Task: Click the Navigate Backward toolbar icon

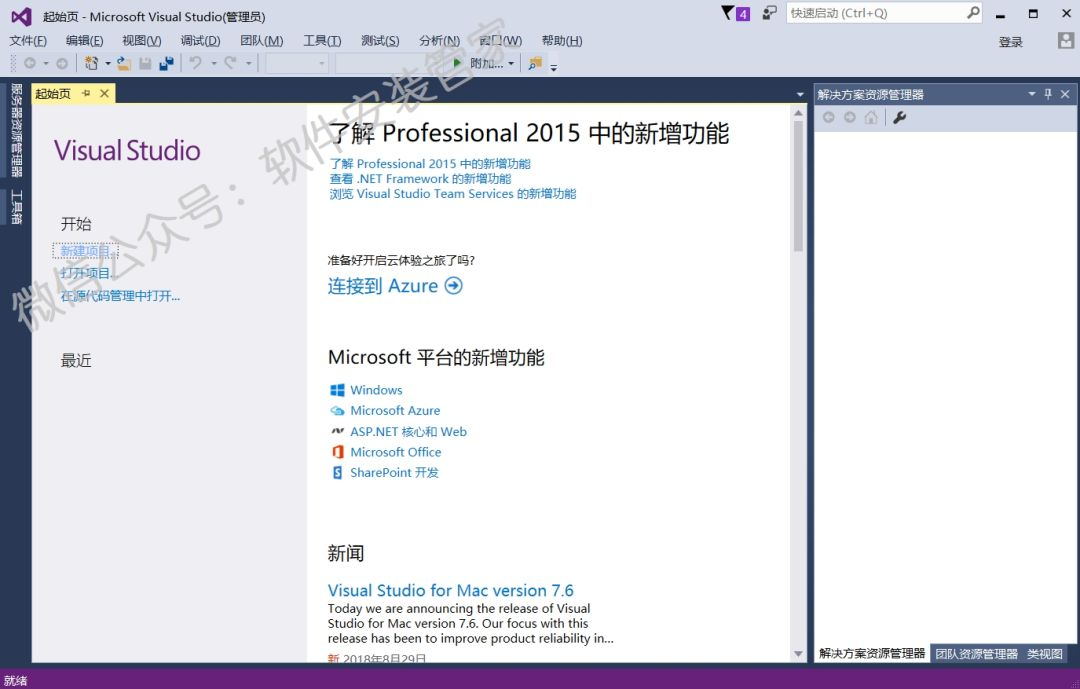Action: coord(30,63)
